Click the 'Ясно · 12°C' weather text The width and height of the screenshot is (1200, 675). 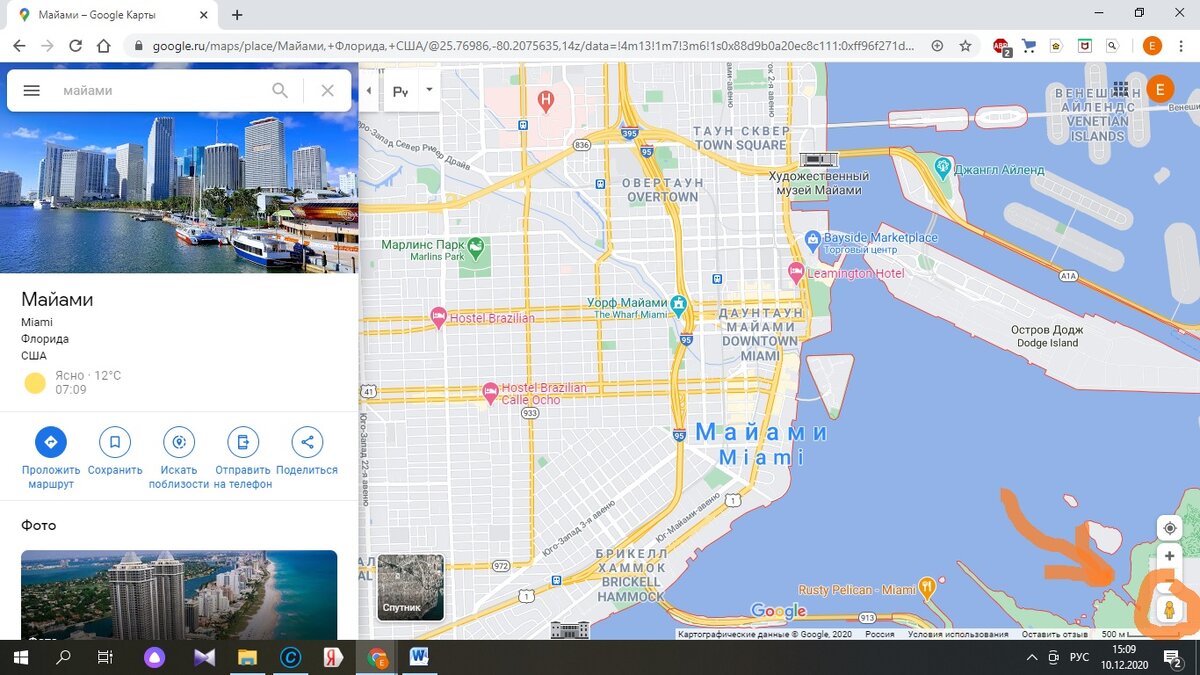(x=88, y=375)
